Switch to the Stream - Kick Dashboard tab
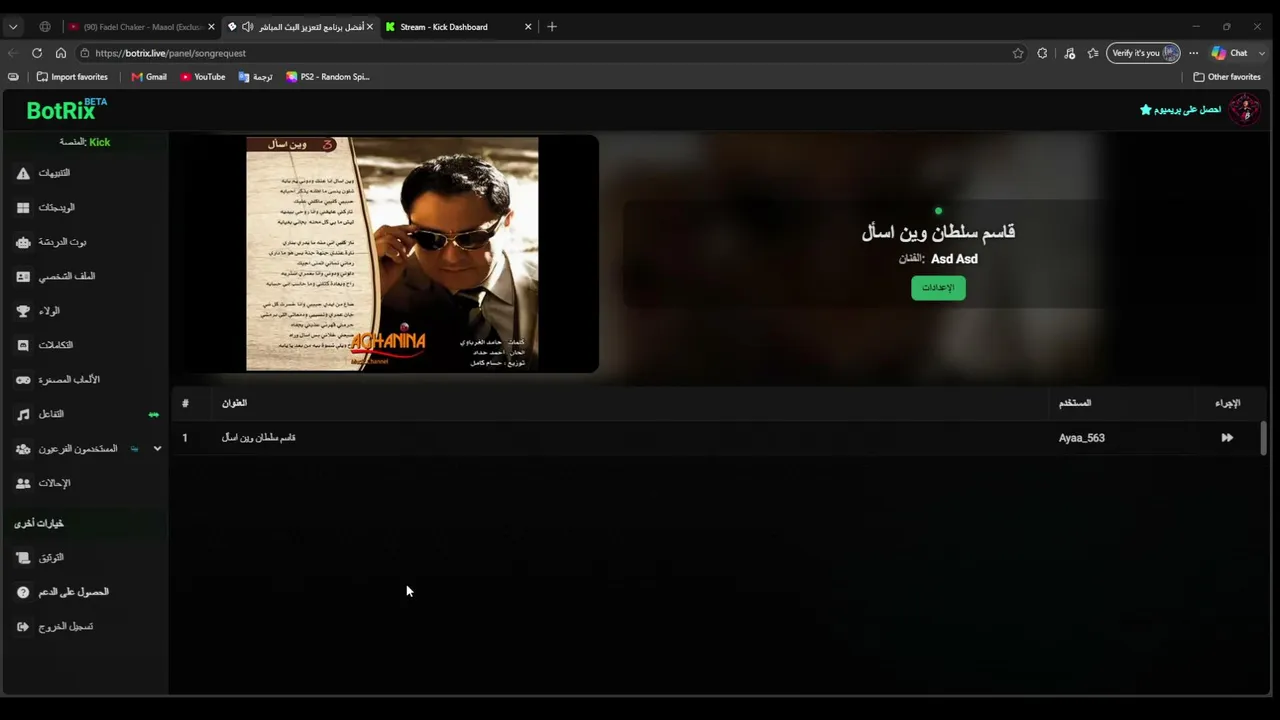This screenshot has height=720, width=1280. pyautogui.click(x=458, y=27)
